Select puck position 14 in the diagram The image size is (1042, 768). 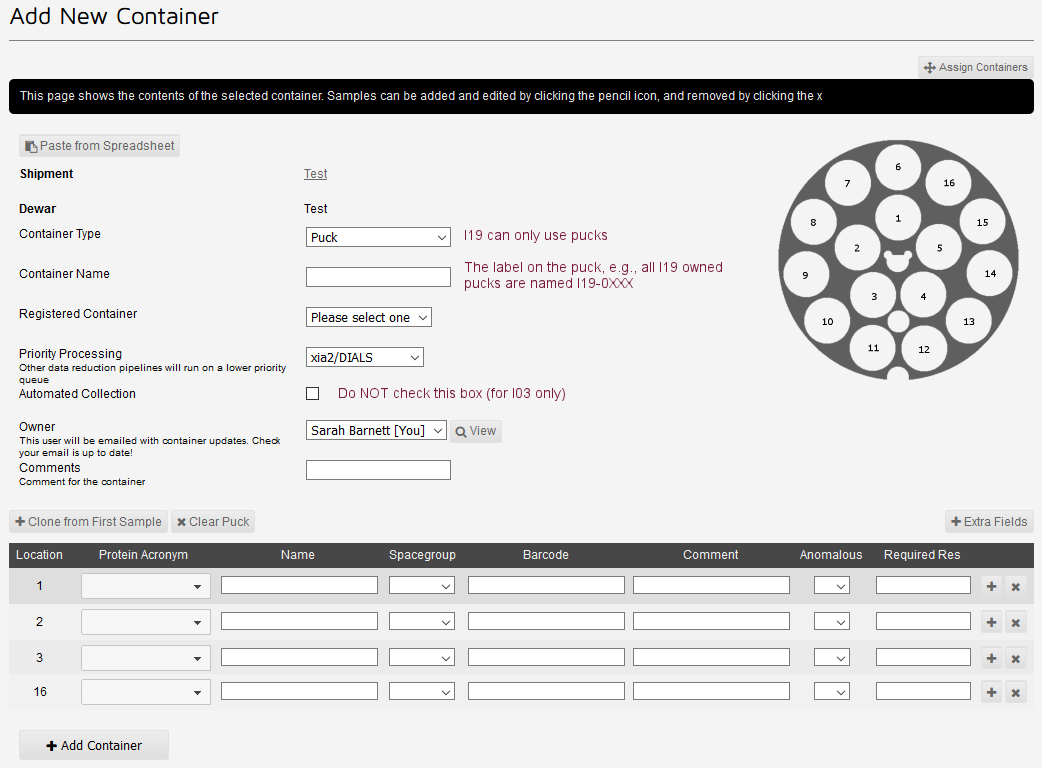pos(990,273)
